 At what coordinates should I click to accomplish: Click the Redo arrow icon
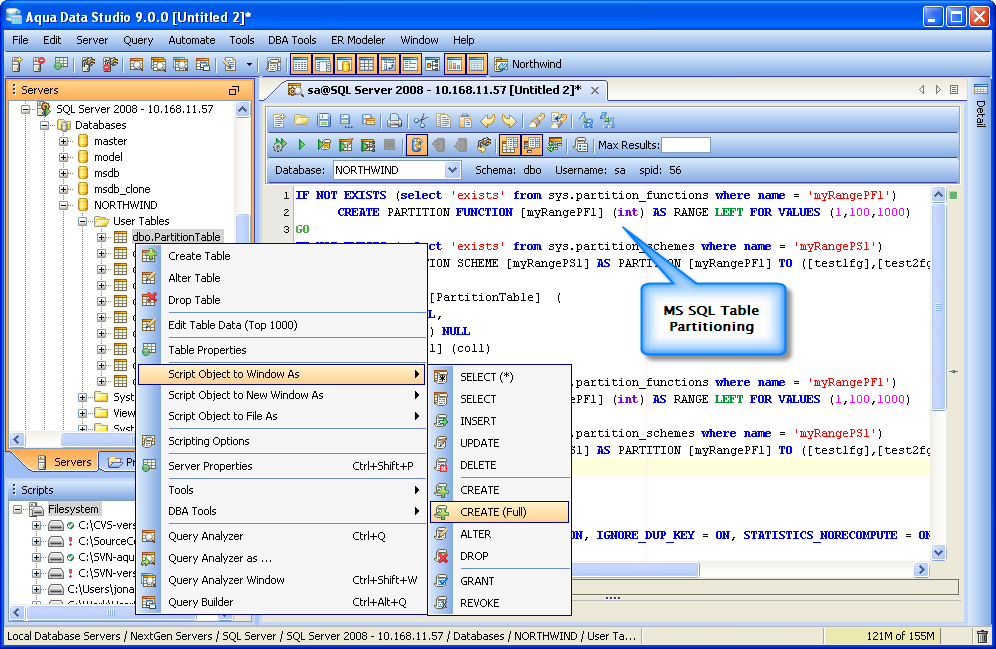pyautogui.click(x=509, y=120)
